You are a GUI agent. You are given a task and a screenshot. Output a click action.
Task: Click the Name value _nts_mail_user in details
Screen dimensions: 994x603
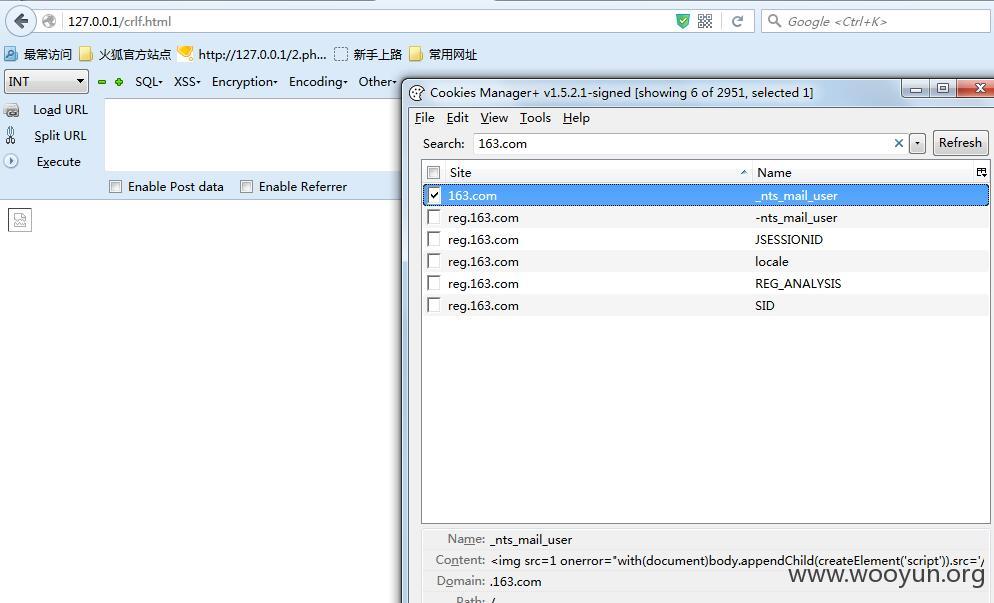click(x=531, y=540)
